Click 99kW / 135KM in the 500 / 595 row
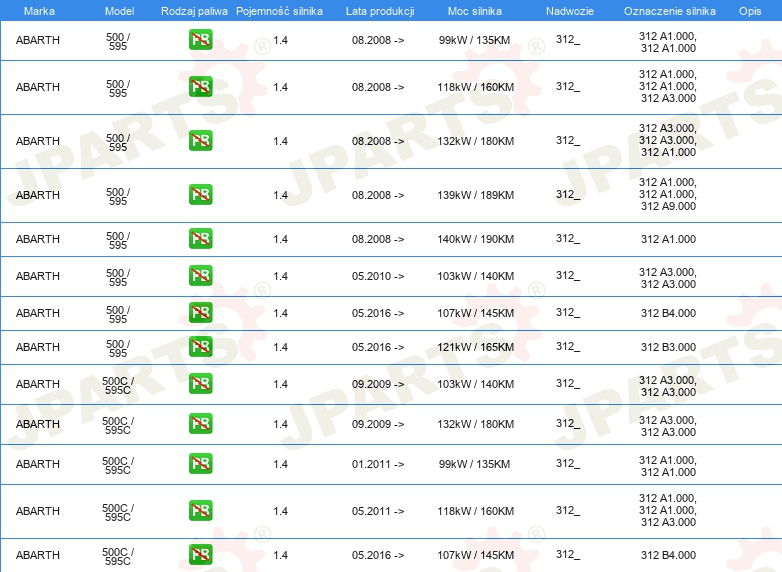This screenshot has width=782, height=572. click(474, 40)
